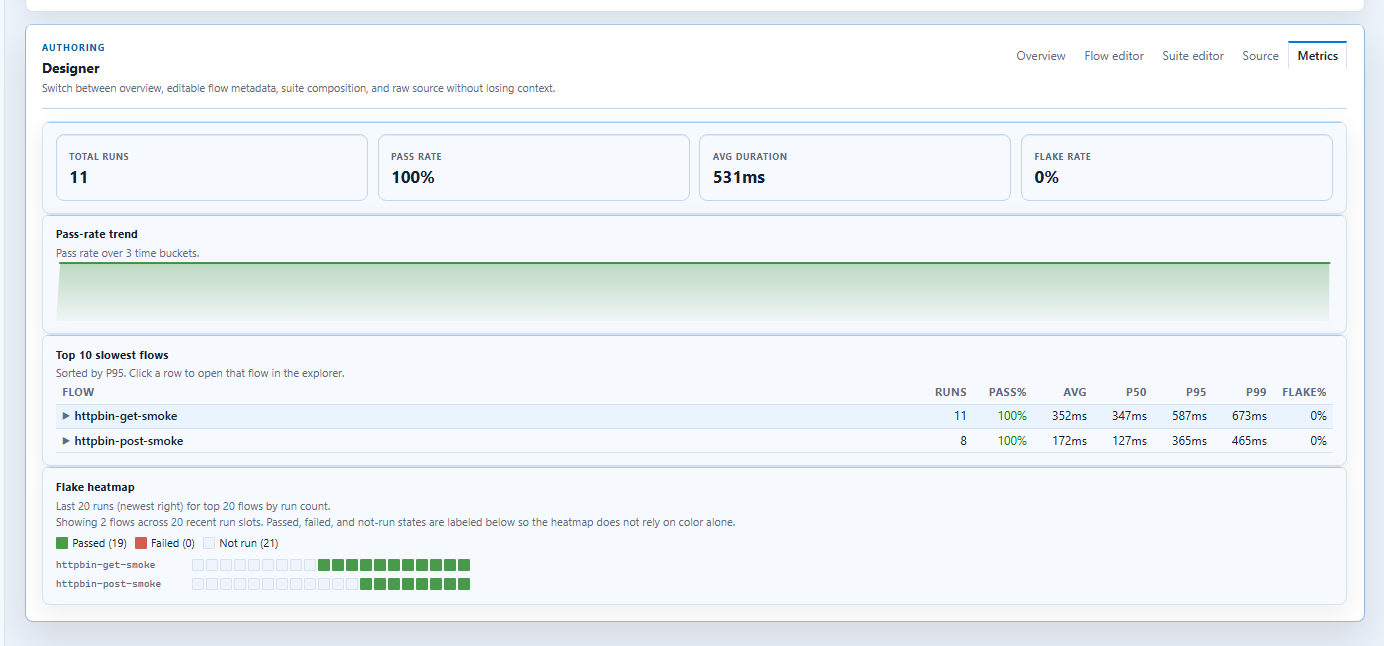Click the PASS% column header

point(1008,392)
